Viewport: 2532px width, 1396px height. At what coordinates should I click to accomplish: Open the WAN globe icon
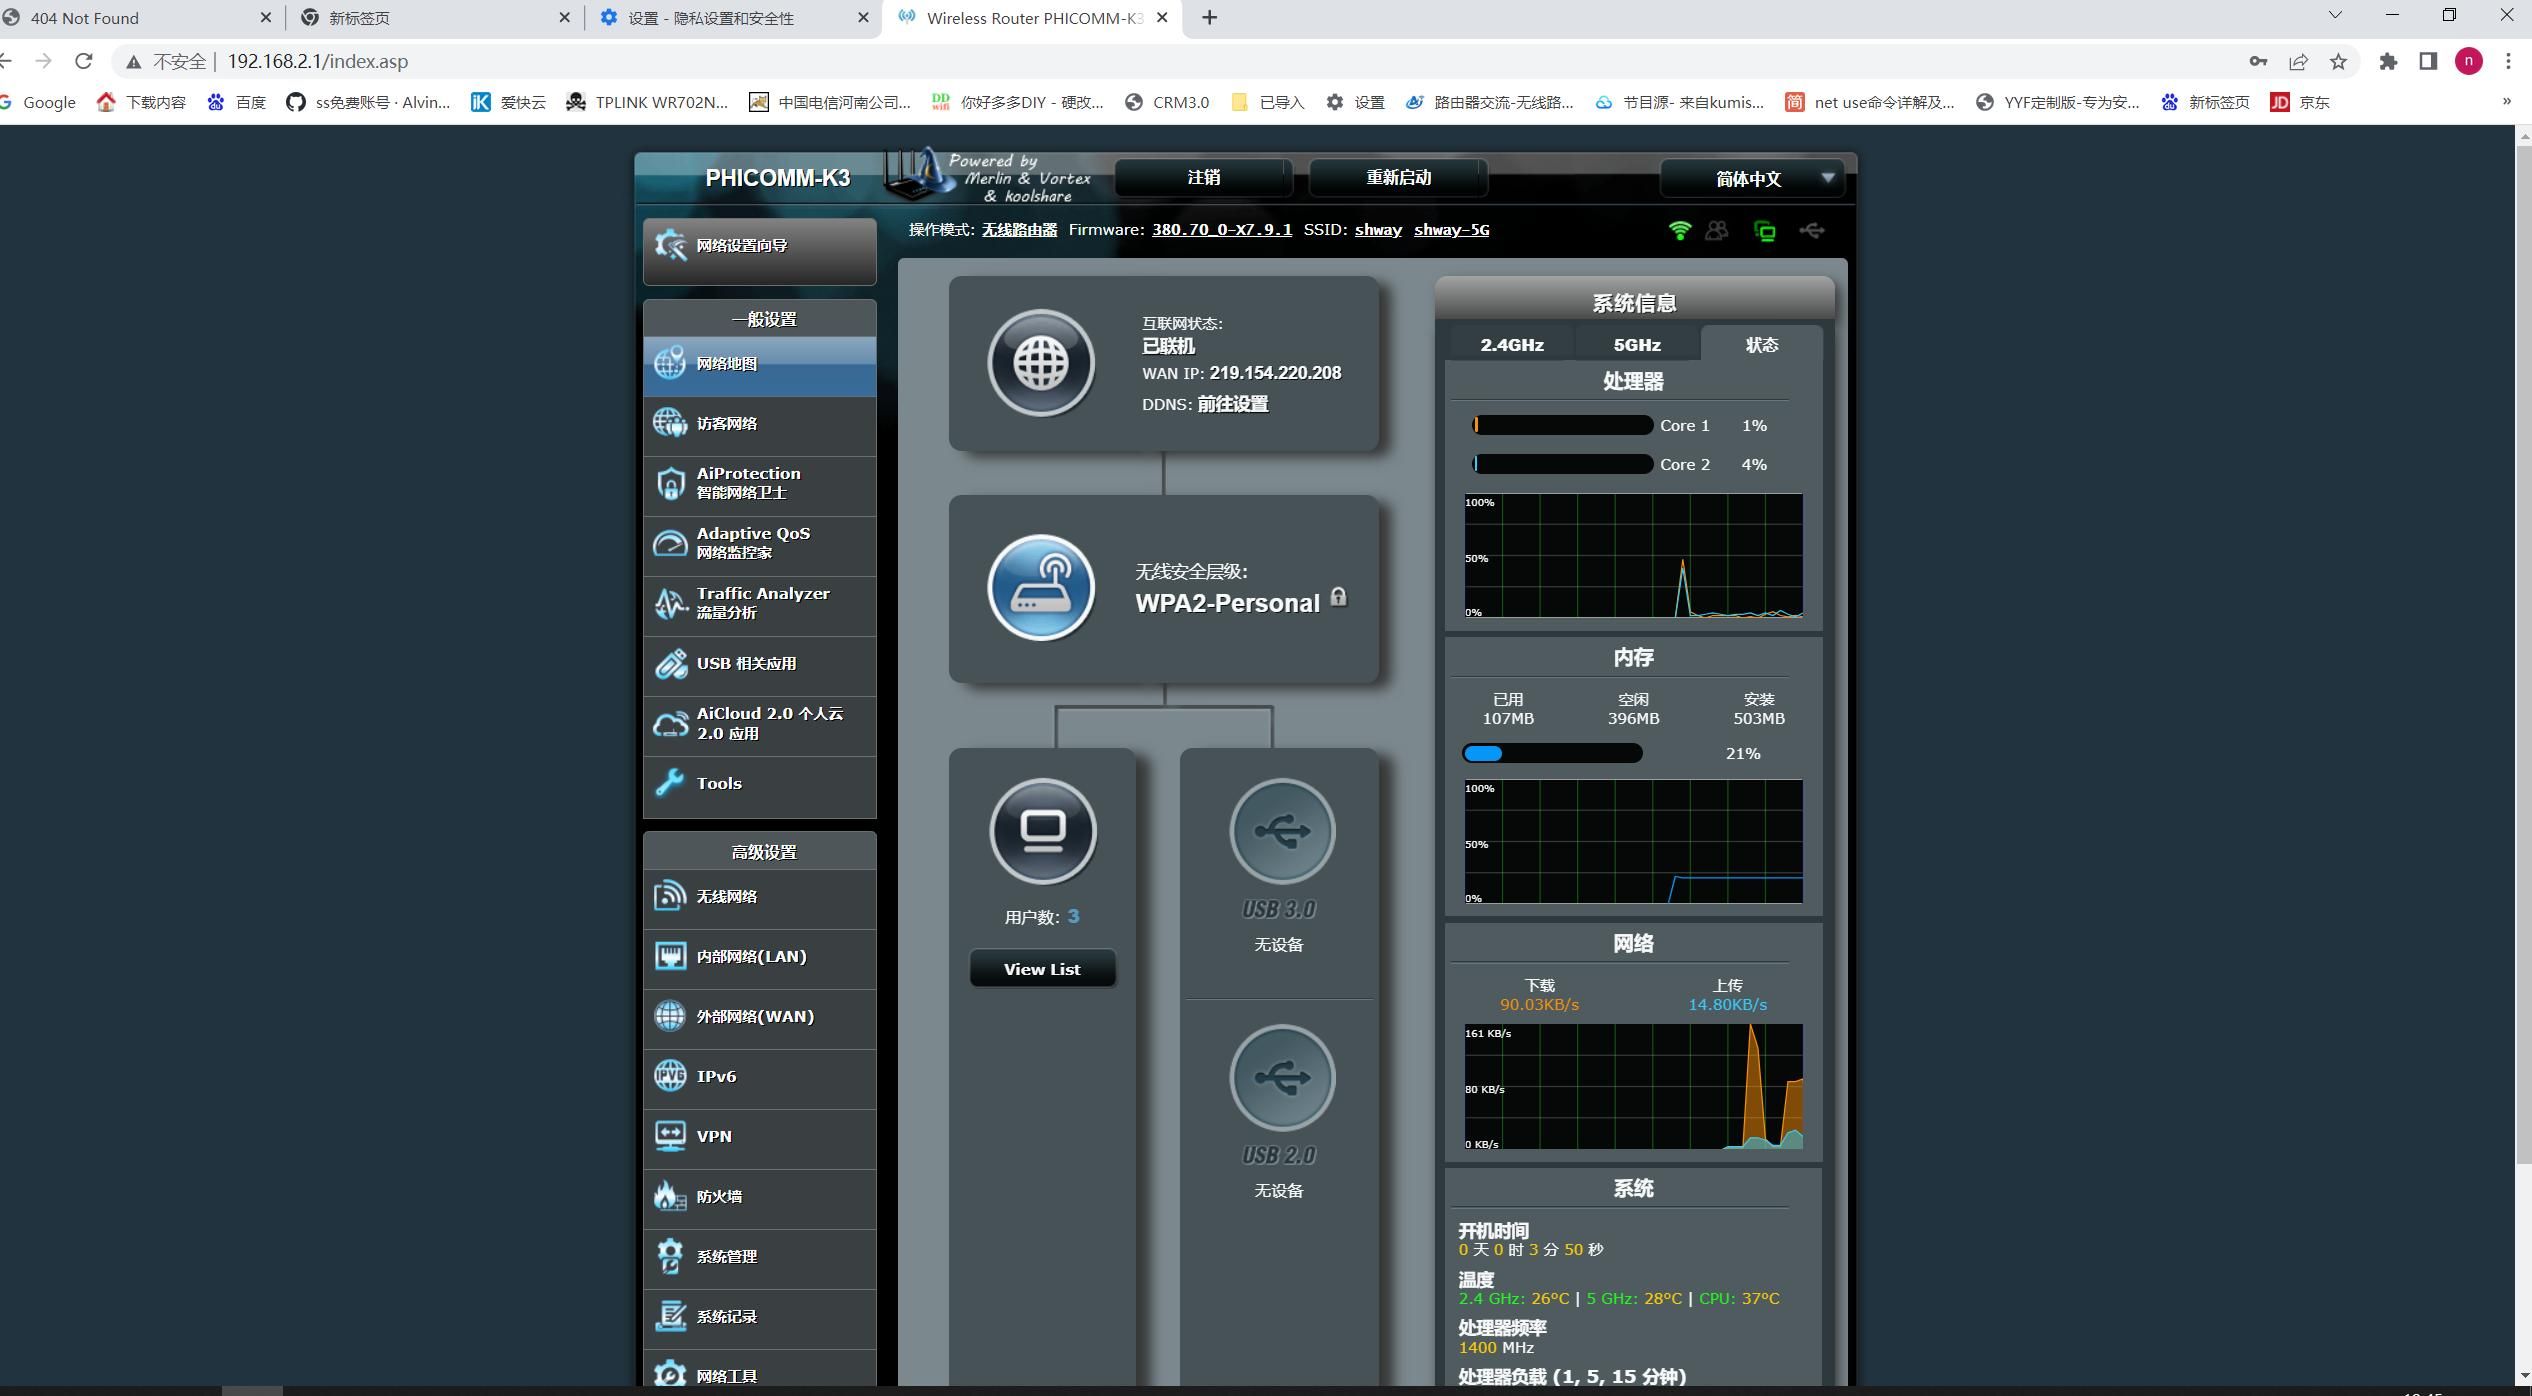[x=670, y=1016]
